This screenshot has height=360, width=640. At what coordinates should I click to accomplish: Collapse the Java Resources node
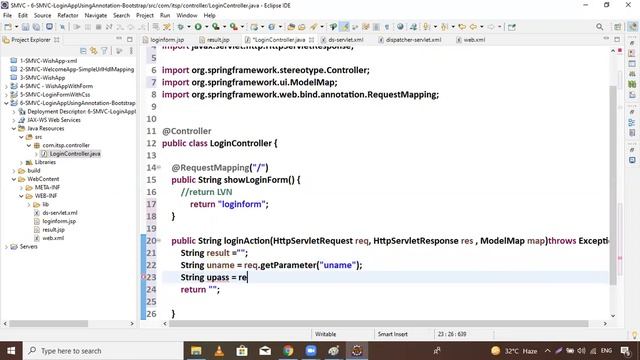(13, 129)
